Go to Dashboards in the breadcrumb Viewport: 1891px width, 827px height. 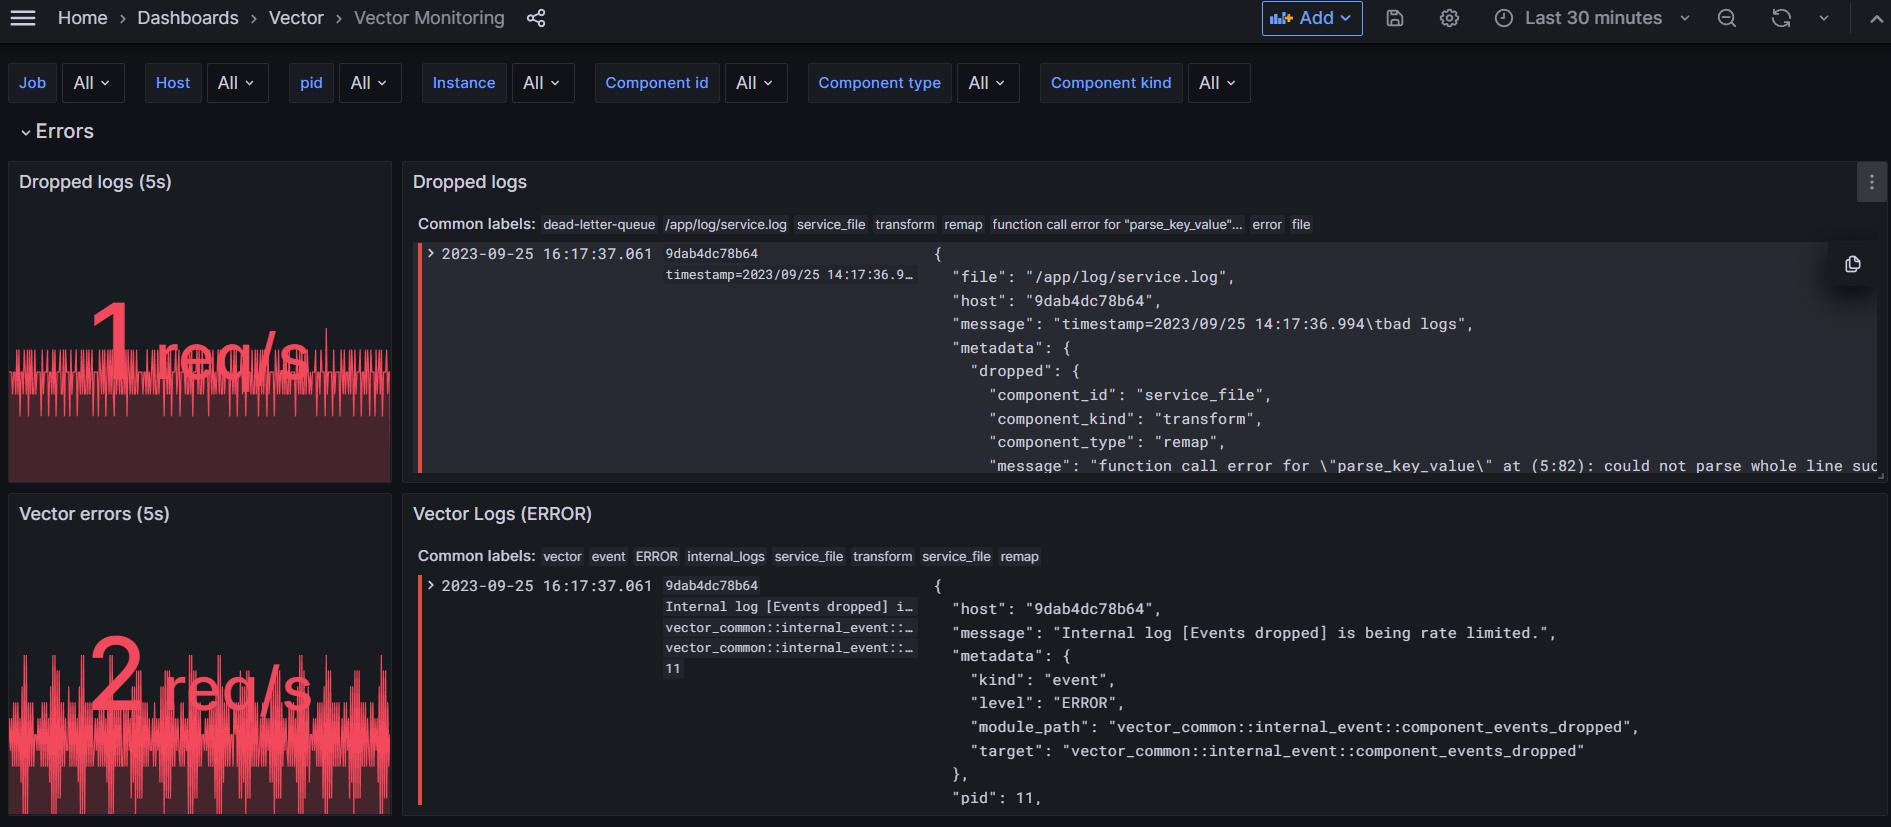(x=188, y=18)
